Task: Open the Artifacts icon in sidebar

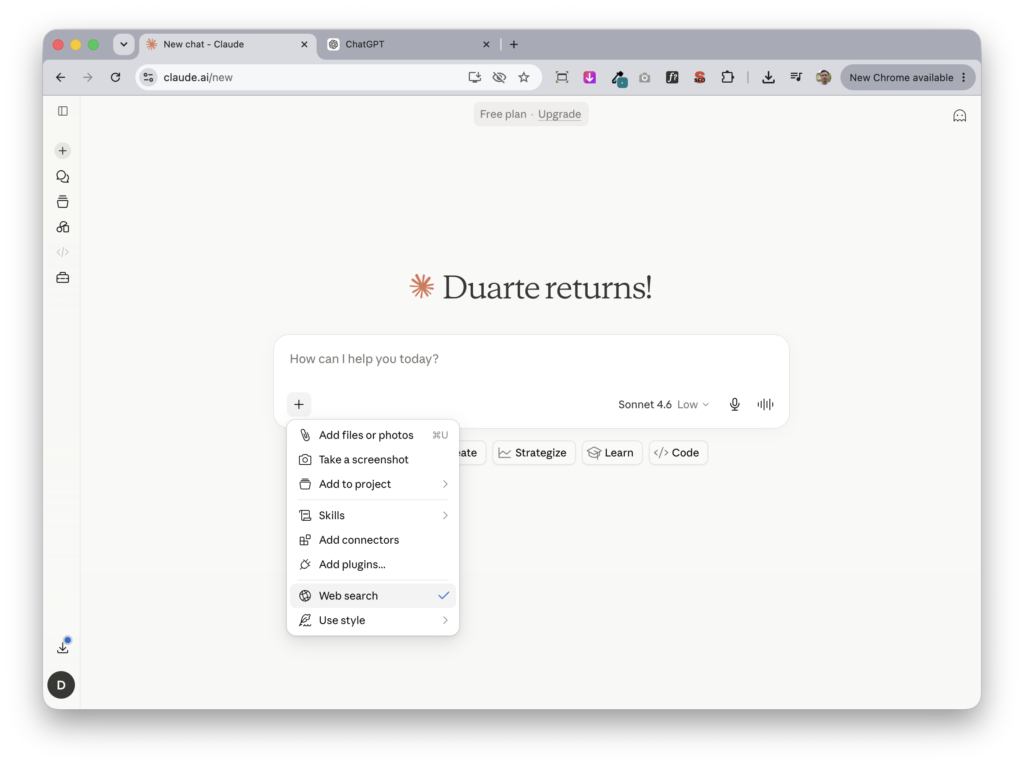Action: [x=63, y=227]
